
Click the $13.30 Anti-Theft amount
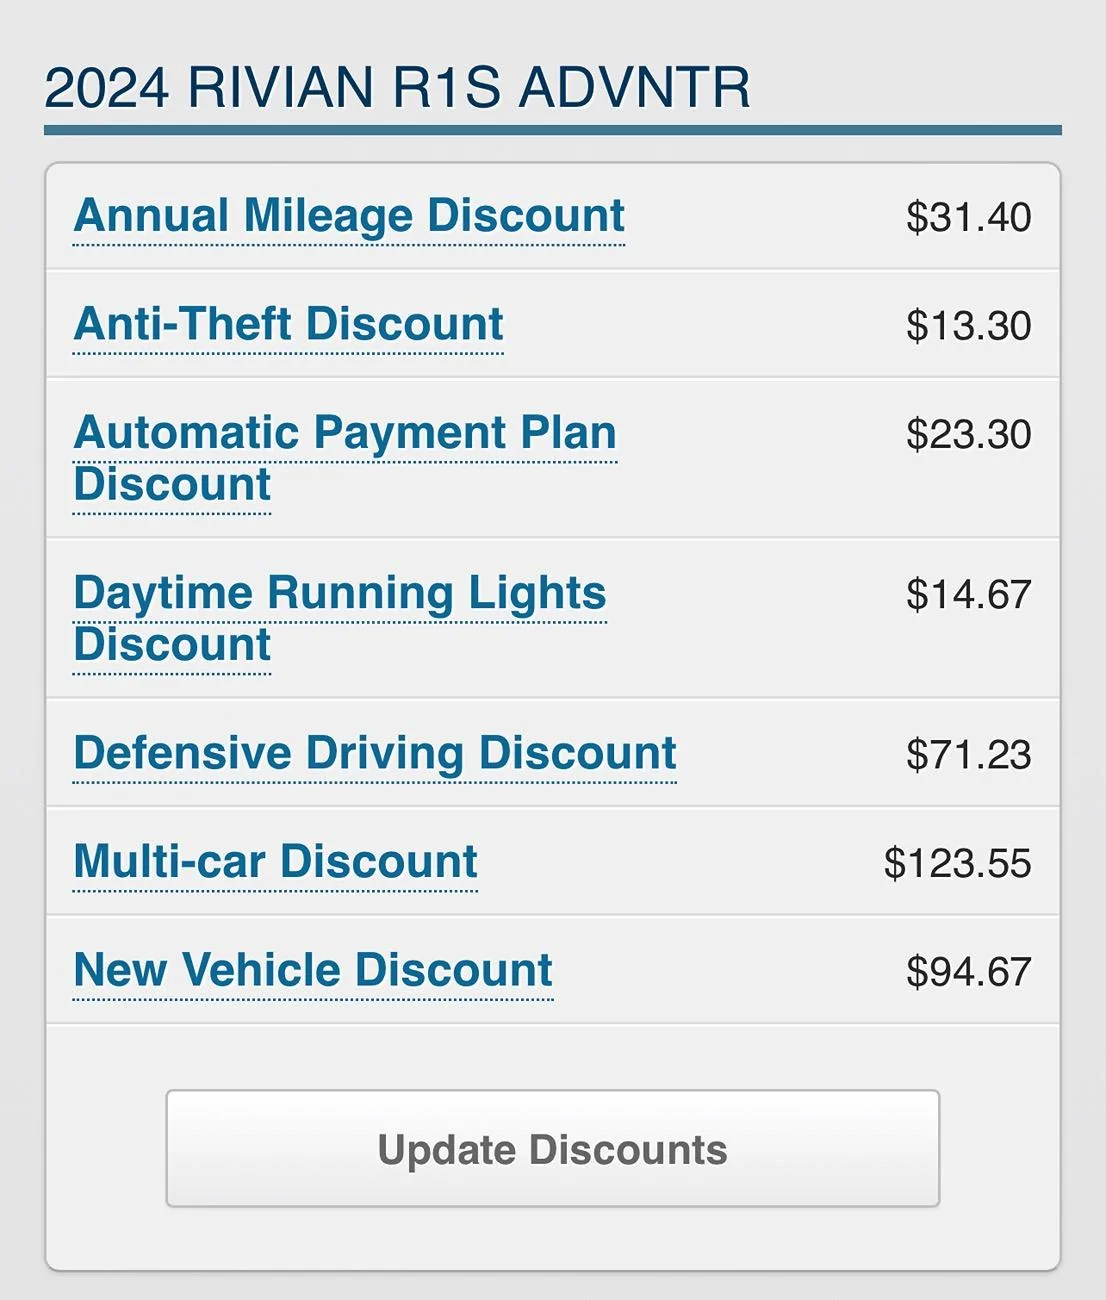(x=968, y=326)
